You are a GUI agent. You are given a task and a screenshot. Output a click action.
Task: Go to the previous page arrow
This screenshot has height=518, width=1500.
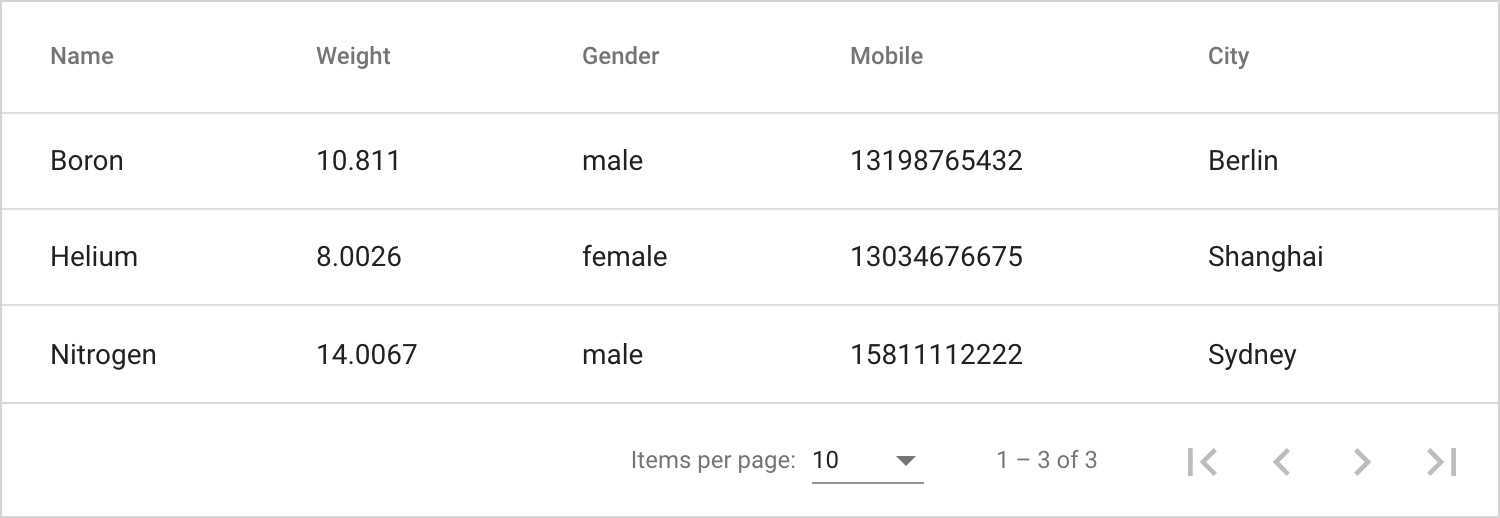tap(1282, 461)
